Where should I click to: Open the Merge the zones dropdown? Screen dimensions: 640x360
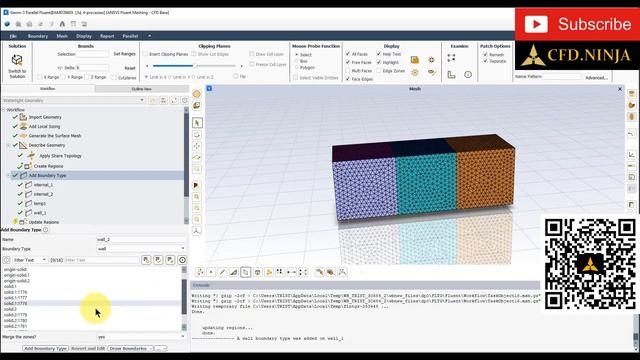141,337
